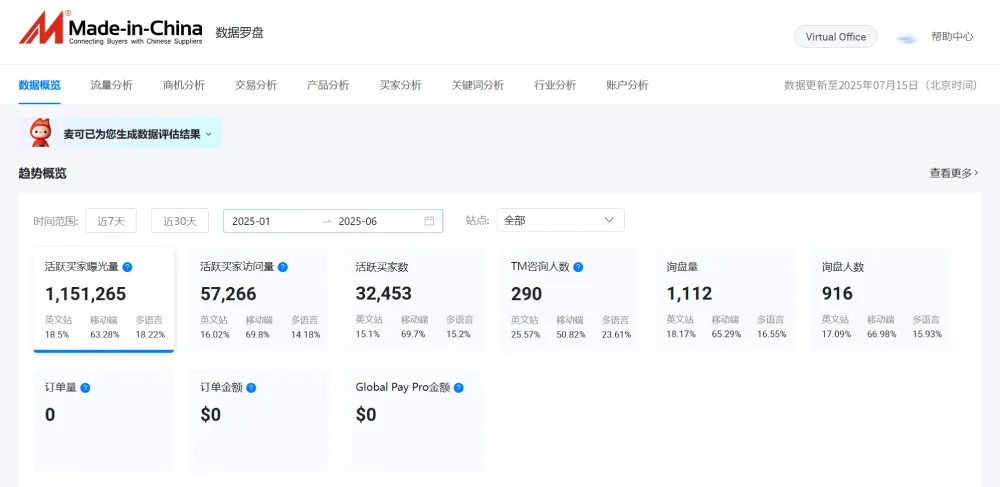Viewport: 1000px width, 487px height.
Task: Click the calendar icon in date range
Action: (429, 221)
